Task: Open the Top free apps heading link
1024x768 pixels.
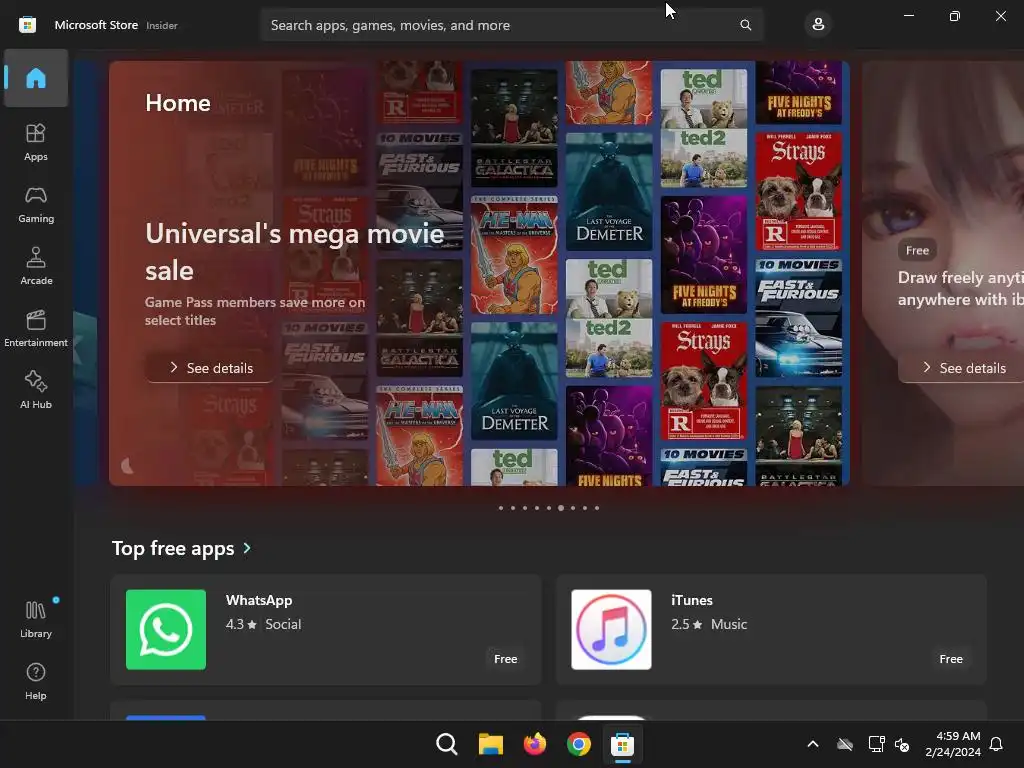Action: coord(173,548)
